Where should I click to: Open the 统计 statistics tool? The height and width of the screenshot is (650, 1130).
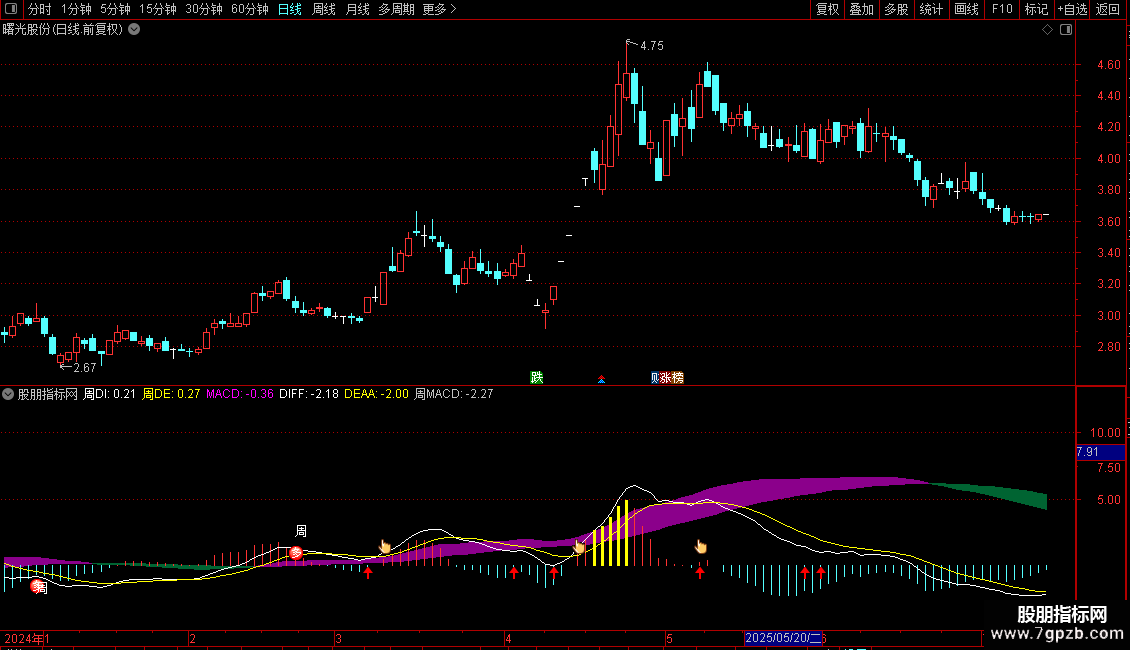[930, 9]
